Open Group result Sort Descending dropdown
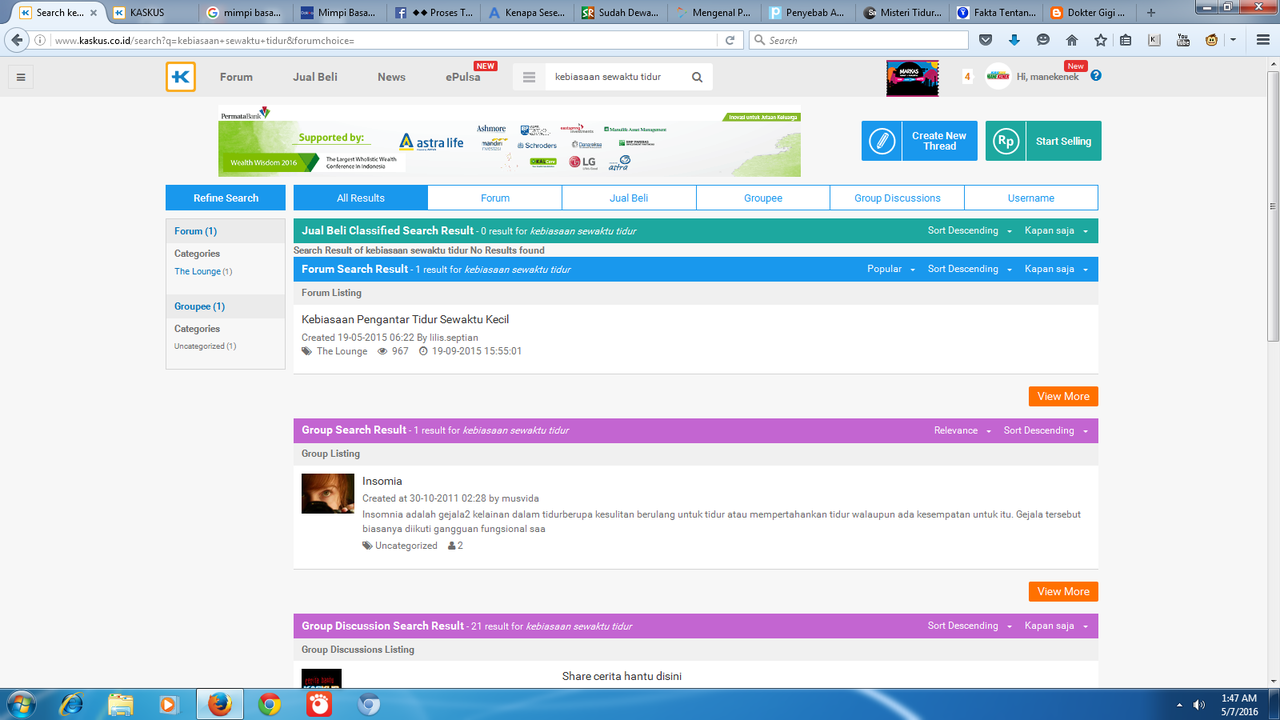The width and height of the screenshot is (1280, 720). coord(1046,431)
